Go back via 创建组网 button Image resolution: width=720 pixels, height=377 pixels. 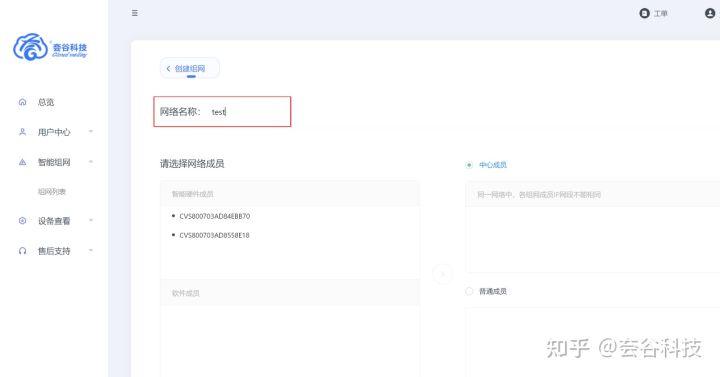point(190,68)
